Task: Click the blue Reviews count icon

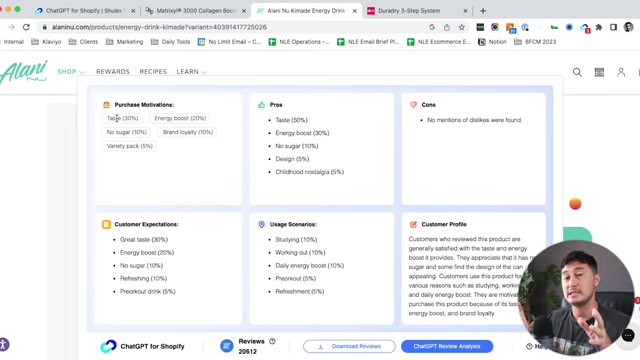Action: pos(227,346)
